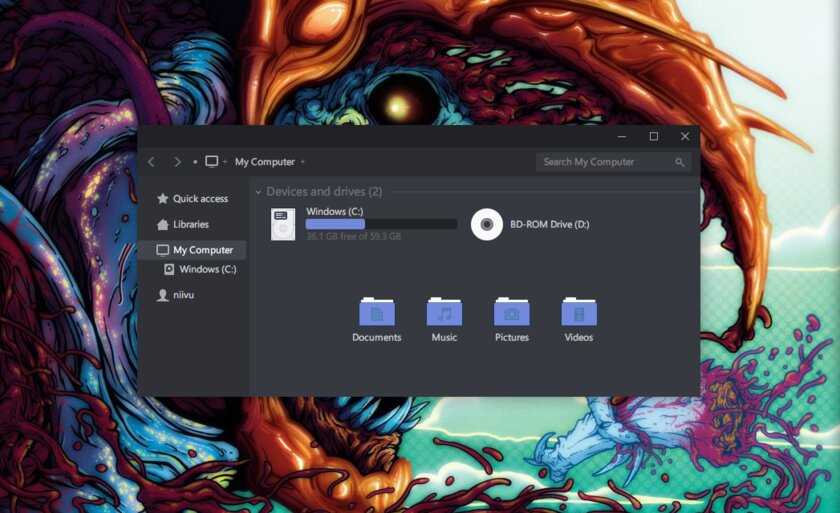Open dropdown arrow beside the computer icon
This screenshot has width=840, height=513.
point(225,162)
